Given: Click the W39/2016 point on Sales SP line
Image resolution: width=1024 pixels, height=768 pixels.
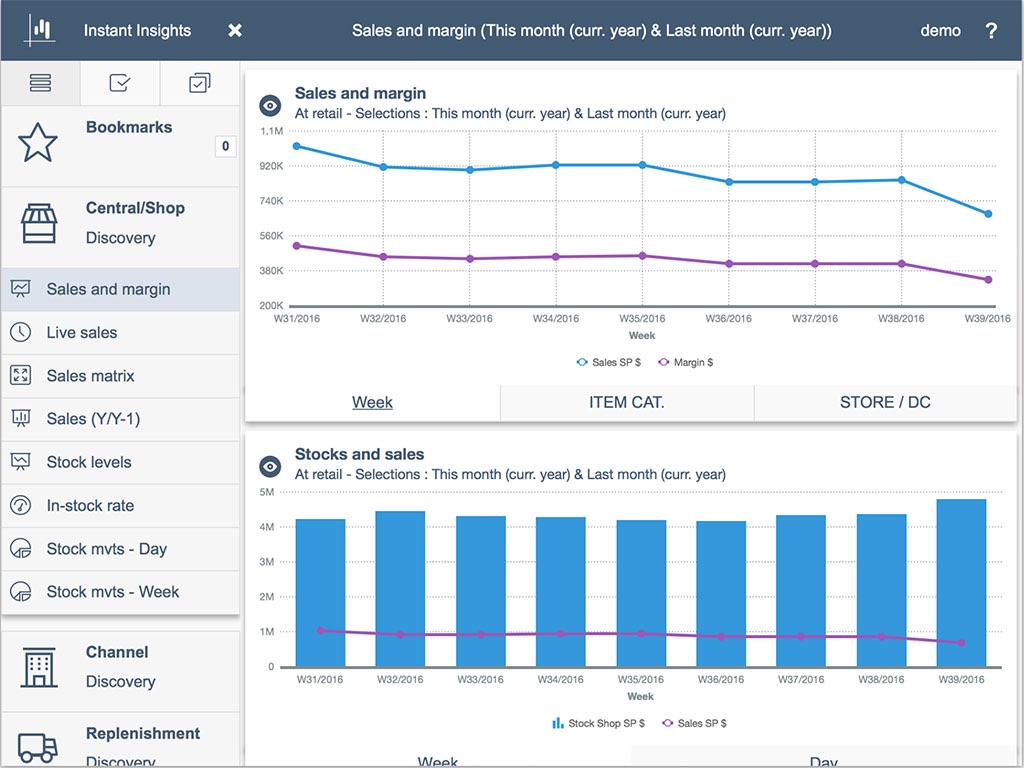Looking at the screenshot, I should (988, 214).
